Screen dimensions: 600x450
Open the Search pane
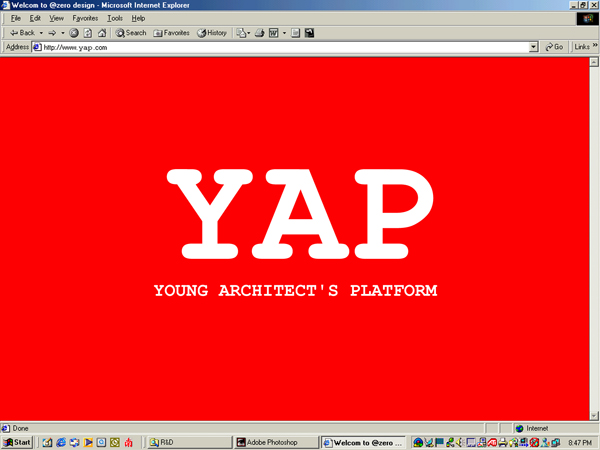pos(131,33)
